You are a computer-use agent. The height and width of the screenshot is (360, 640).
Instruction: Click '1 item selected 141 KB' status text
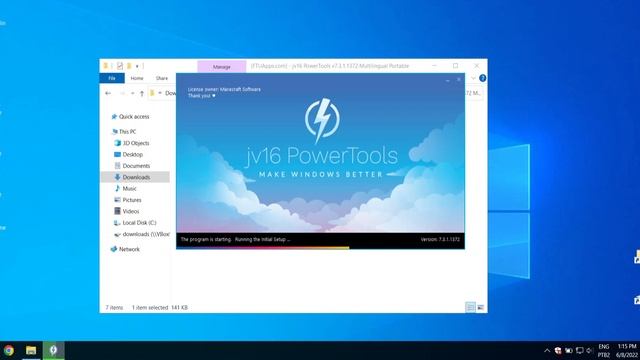[160, 307]
